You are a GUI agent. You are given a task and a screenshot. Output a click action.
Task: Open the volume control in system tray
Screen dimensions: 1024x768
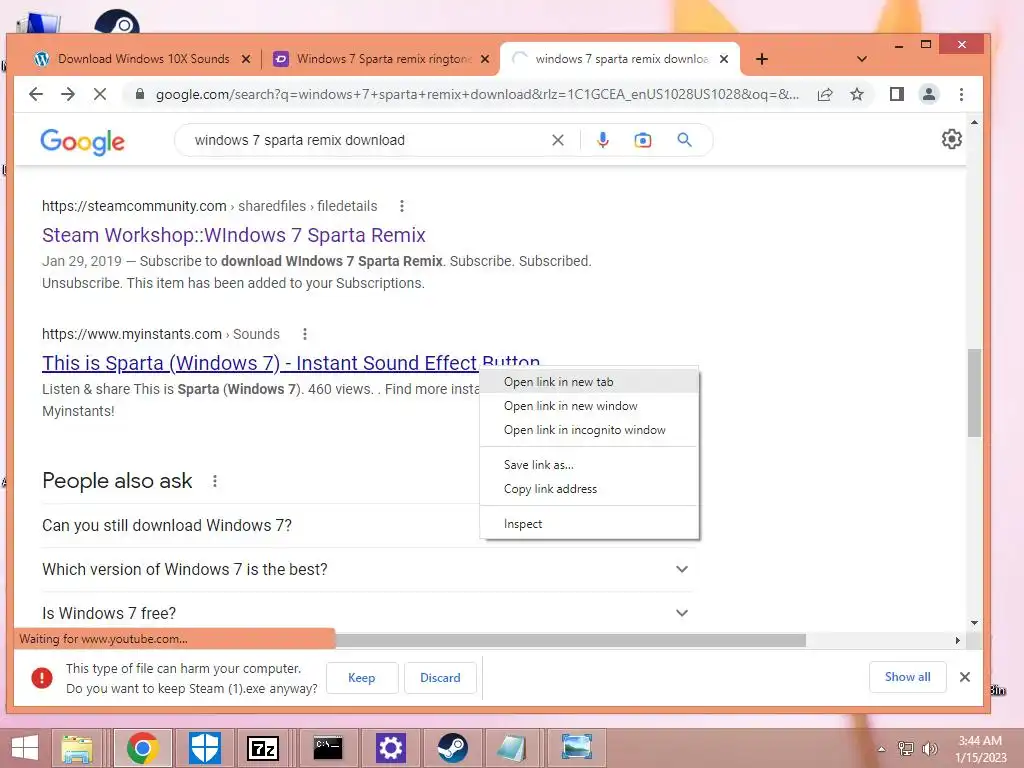(x=930, y=749)
